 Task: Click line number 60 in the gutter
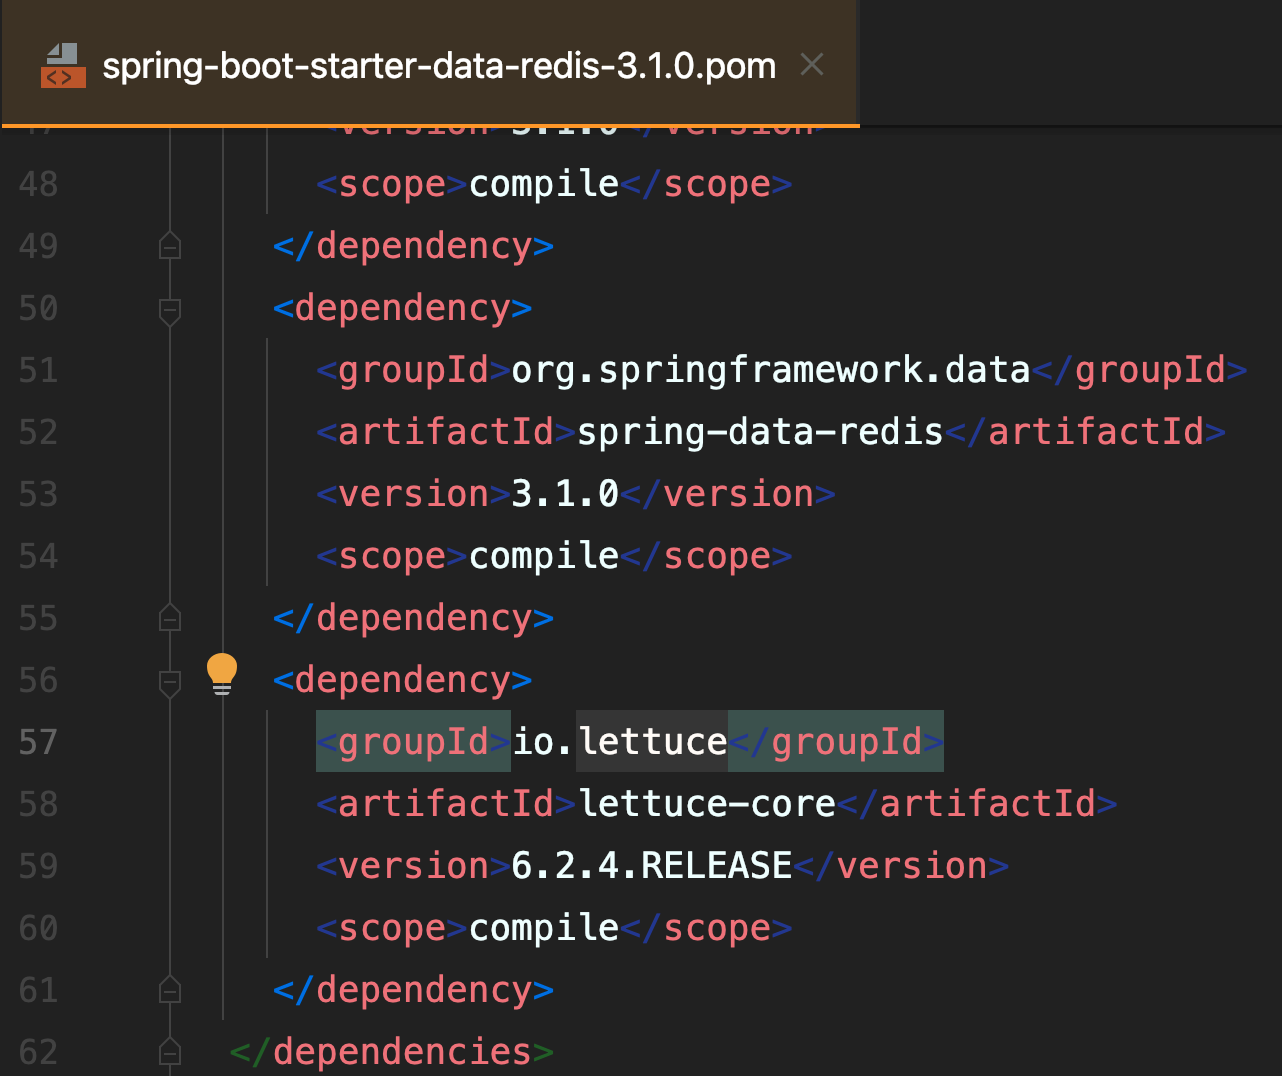pos(38,928)
